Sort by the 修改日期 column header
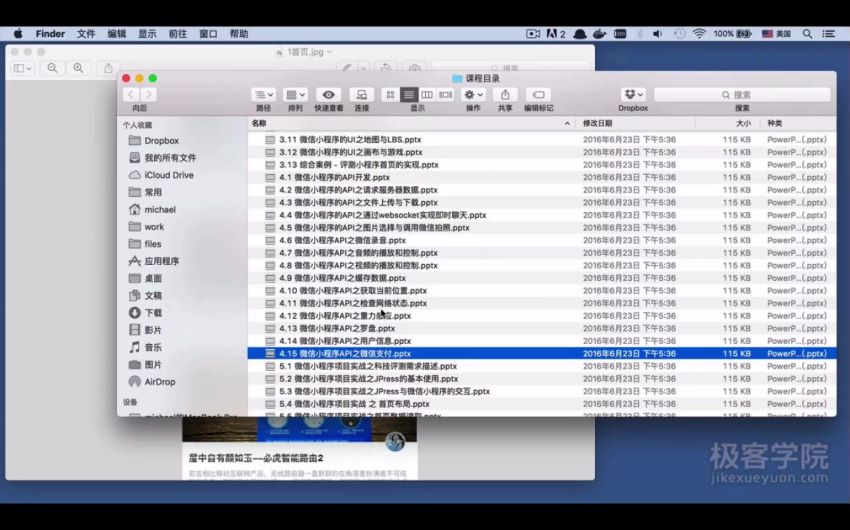Image resolution: width=850 pixels, height=530 pixels. (635, 124)
